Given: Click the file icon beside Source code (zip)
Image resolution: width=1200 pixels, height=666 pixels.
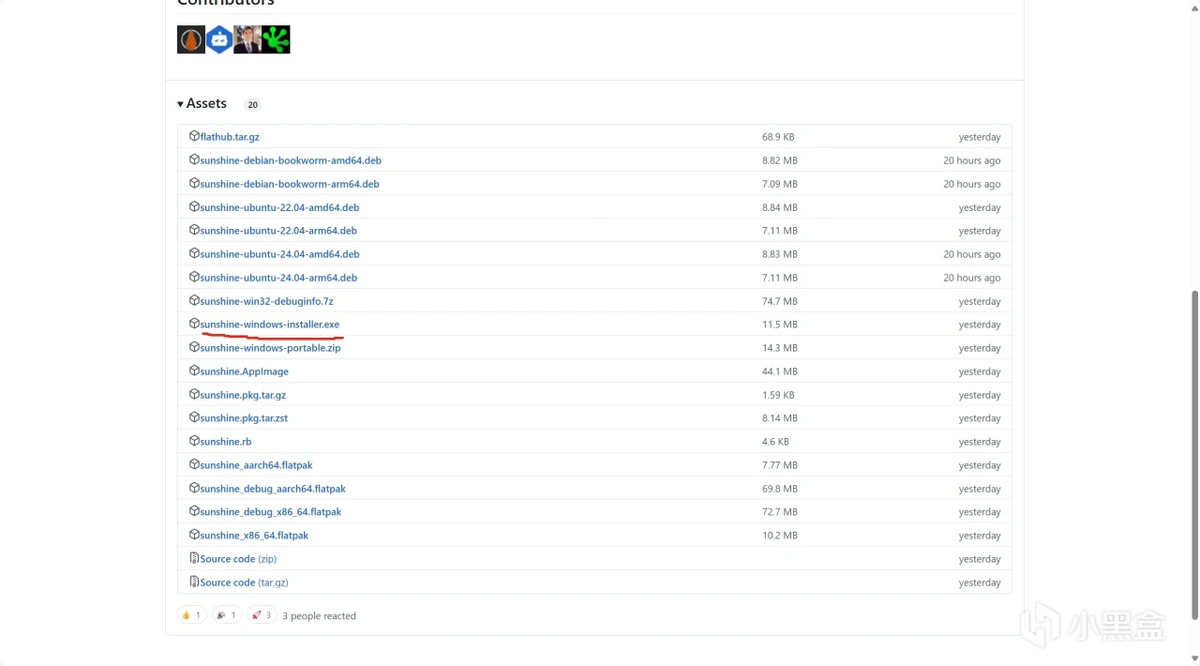Looking at the screenshot, I should (x=194, y=559).
